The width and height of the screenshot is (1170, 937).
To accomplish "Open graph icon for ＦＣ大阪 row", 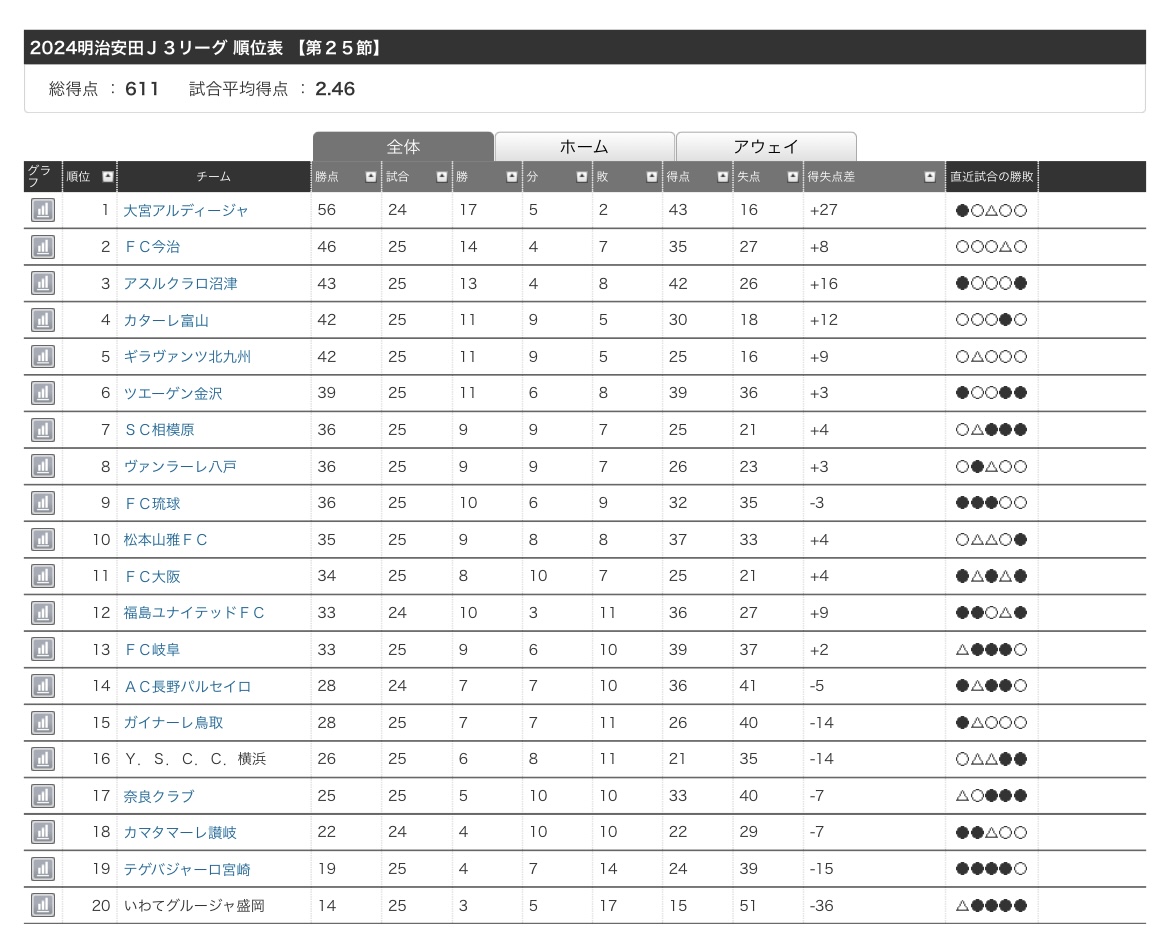I will coord(43,576).
